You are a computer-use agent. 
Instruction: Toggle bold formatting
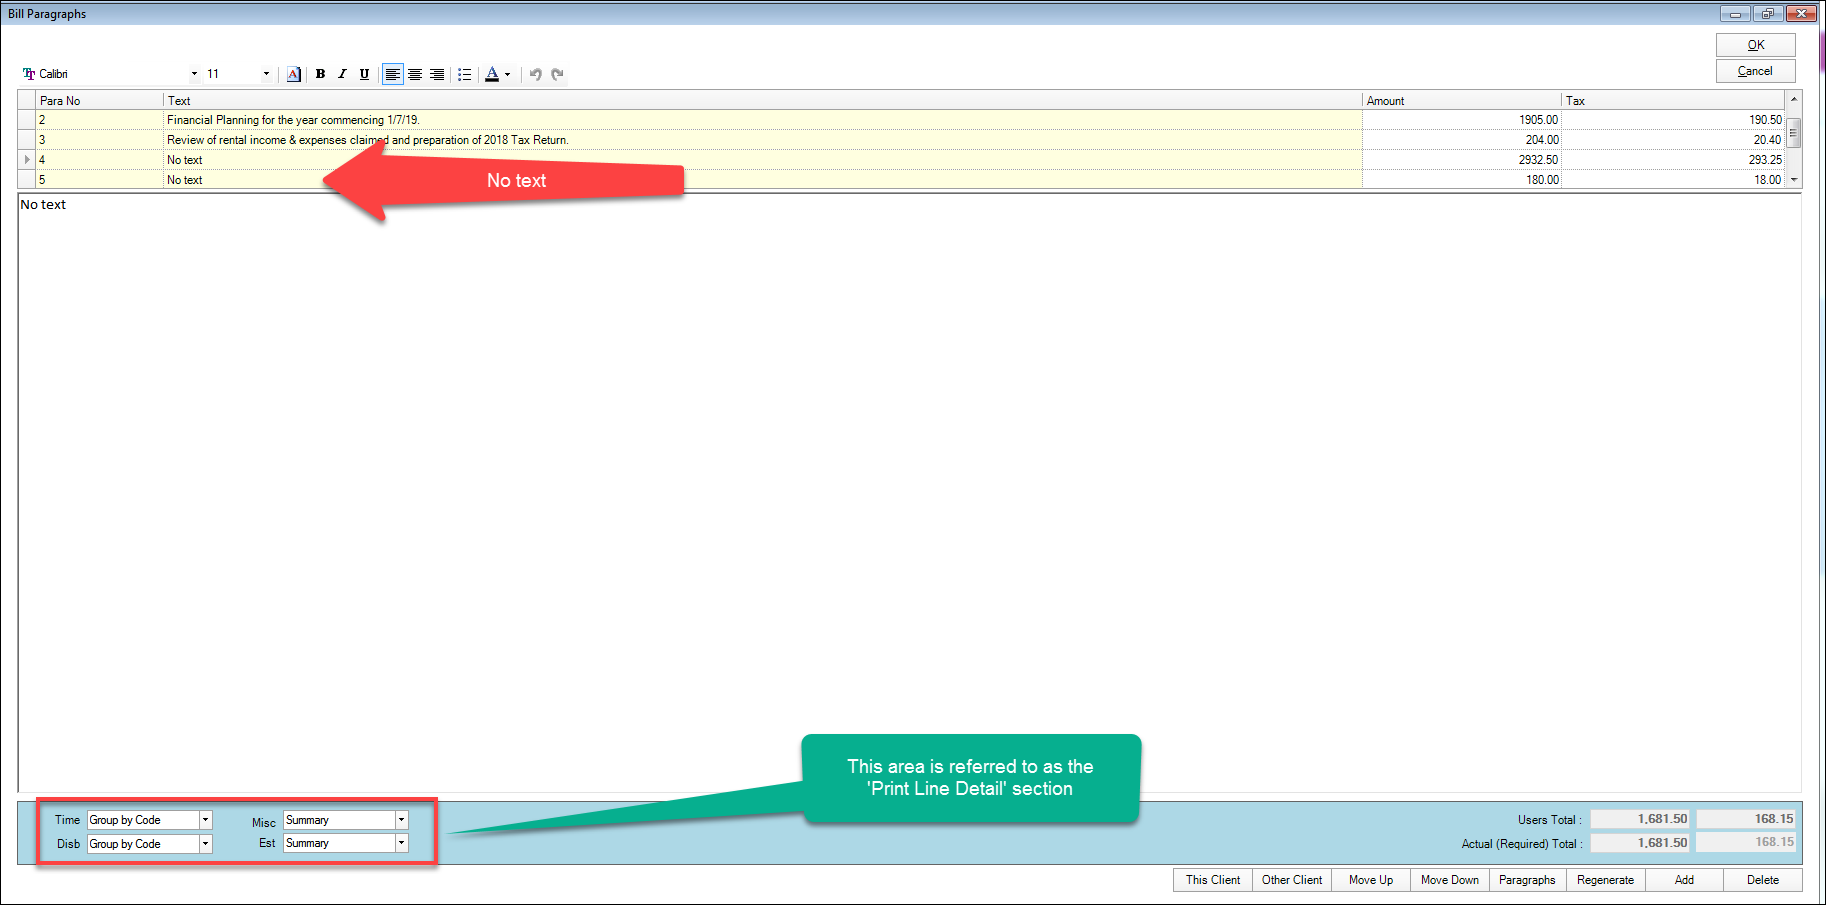pos(320,74)
